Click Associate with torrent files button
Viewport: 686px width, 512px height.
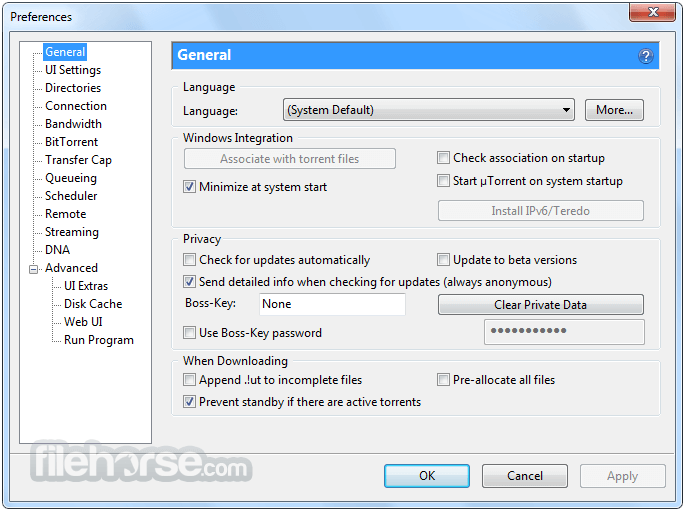[290, 158]
